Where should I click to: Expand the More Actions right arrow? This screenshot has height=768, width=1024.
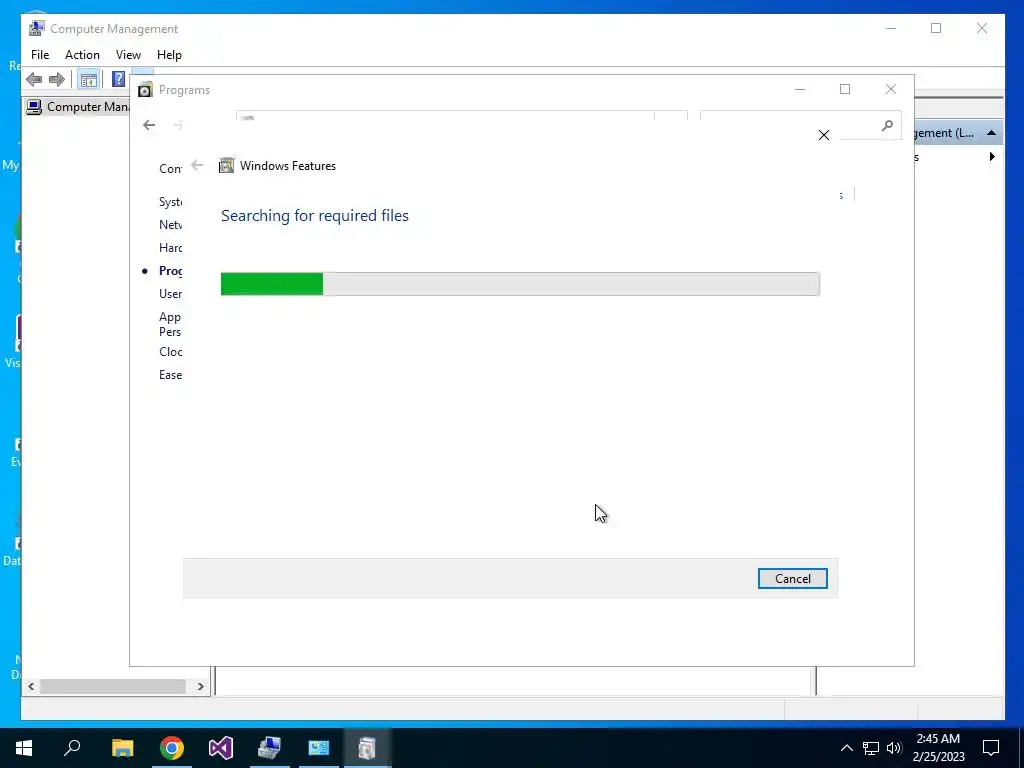(992, 157)
